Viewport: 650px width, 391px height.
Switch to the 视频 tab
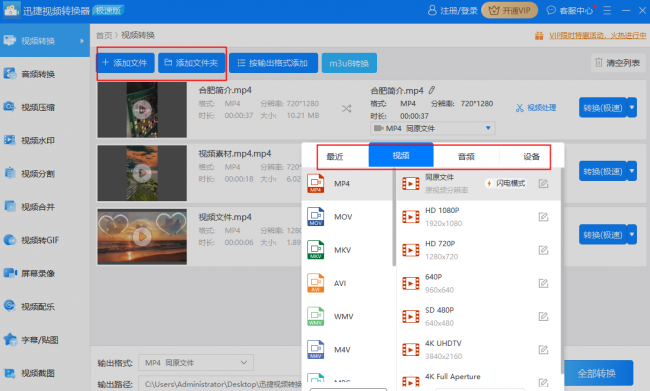point(401,155)
